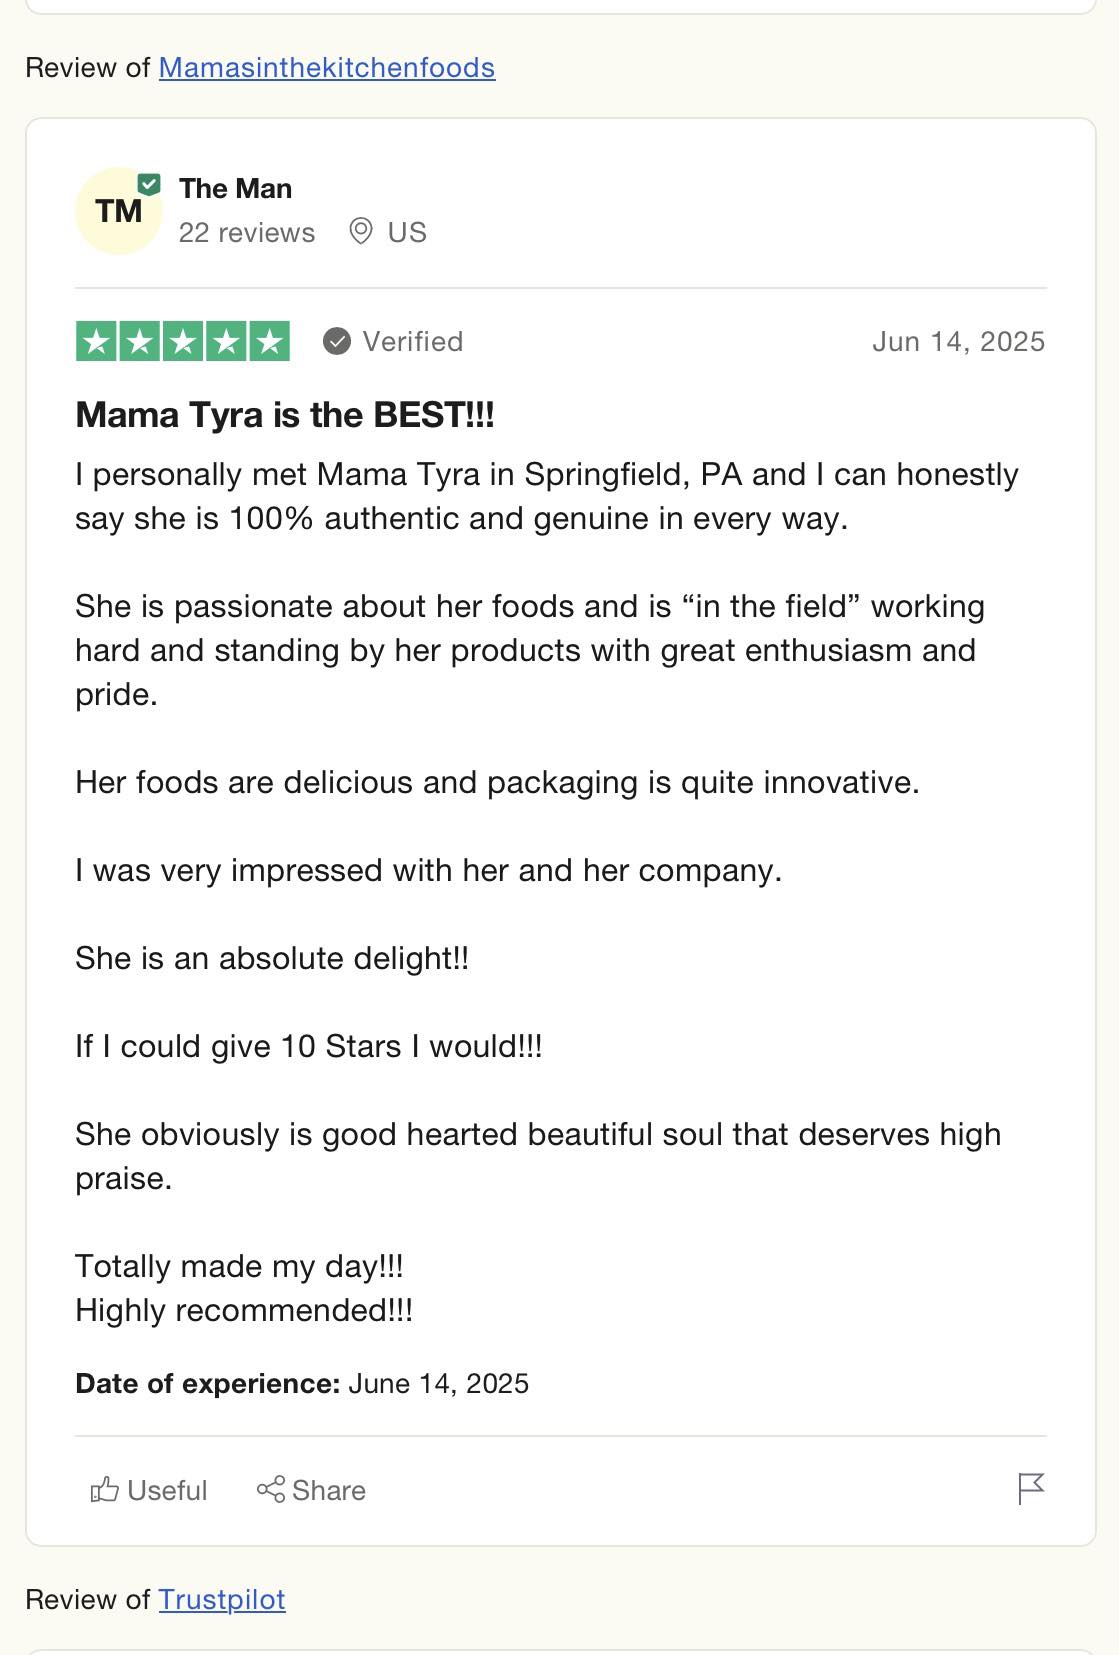
Task: Share this review via Share label
Action: pos(329,1491)
